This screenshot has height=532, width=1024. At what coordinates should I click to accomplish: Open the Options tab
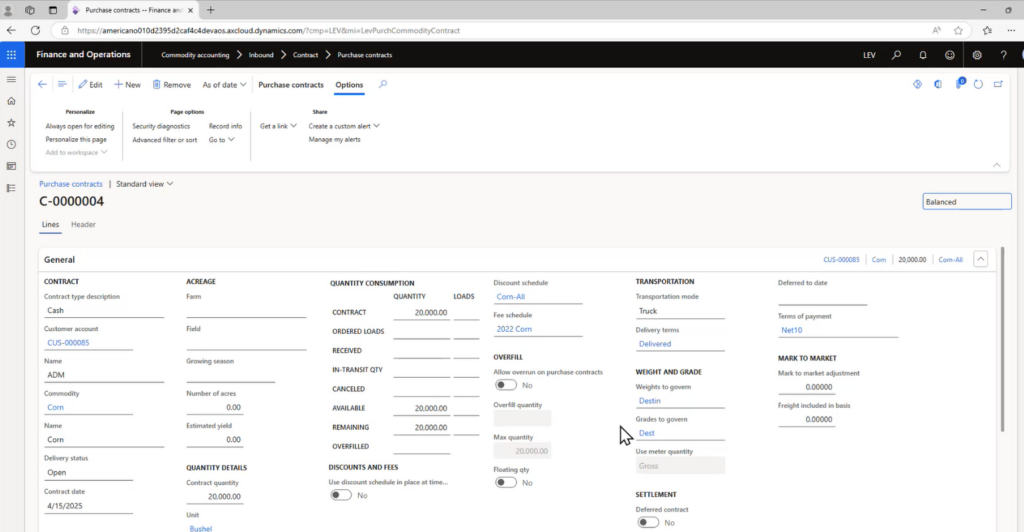tap(349, 85)
